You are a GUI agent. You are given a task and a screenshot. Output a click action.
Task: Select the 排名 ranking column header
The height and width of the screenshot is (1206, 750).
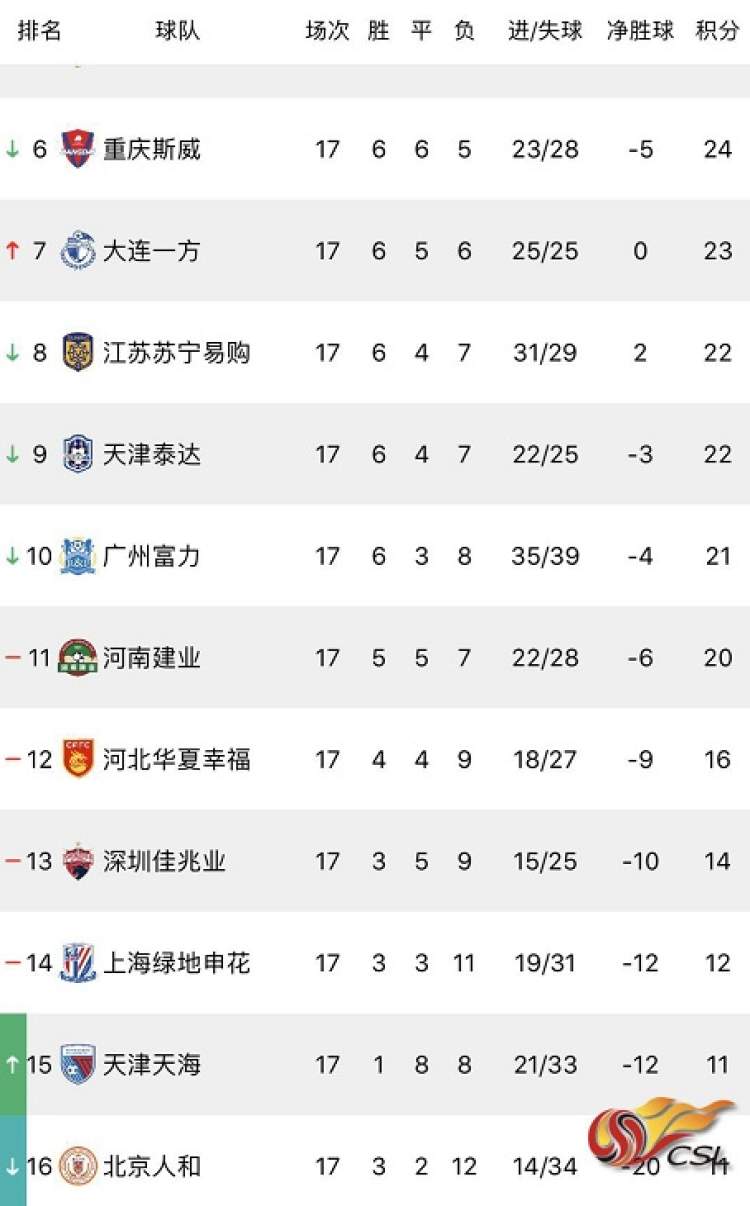40,31
